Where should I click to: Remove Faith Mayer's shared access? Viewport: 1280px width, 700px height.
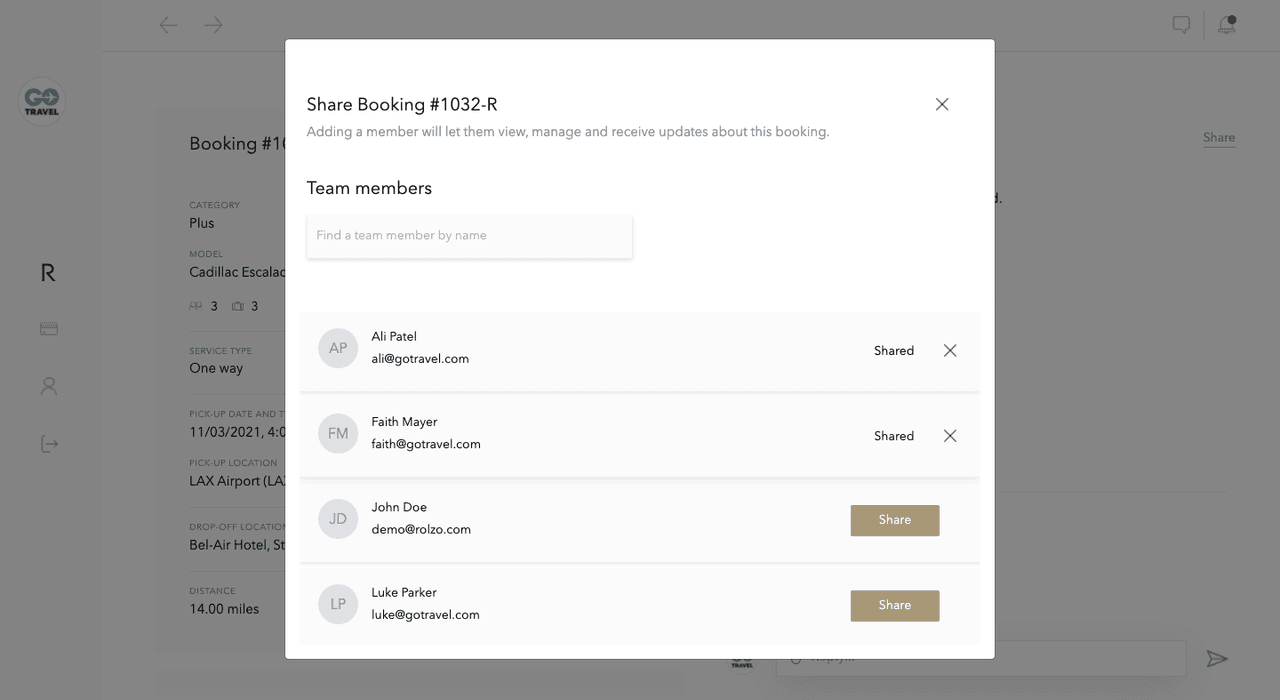(950, 436)
